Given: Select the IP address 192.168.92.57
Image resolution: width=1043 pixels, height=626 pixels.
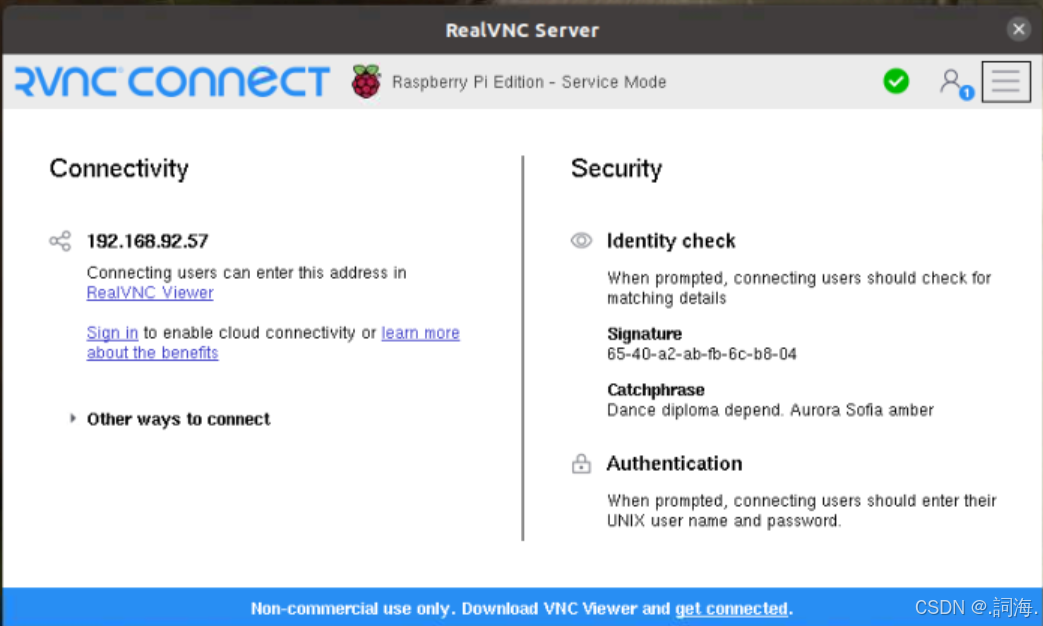Looking at the screenshot, I should pyautogui.click(x=148, y=241).
